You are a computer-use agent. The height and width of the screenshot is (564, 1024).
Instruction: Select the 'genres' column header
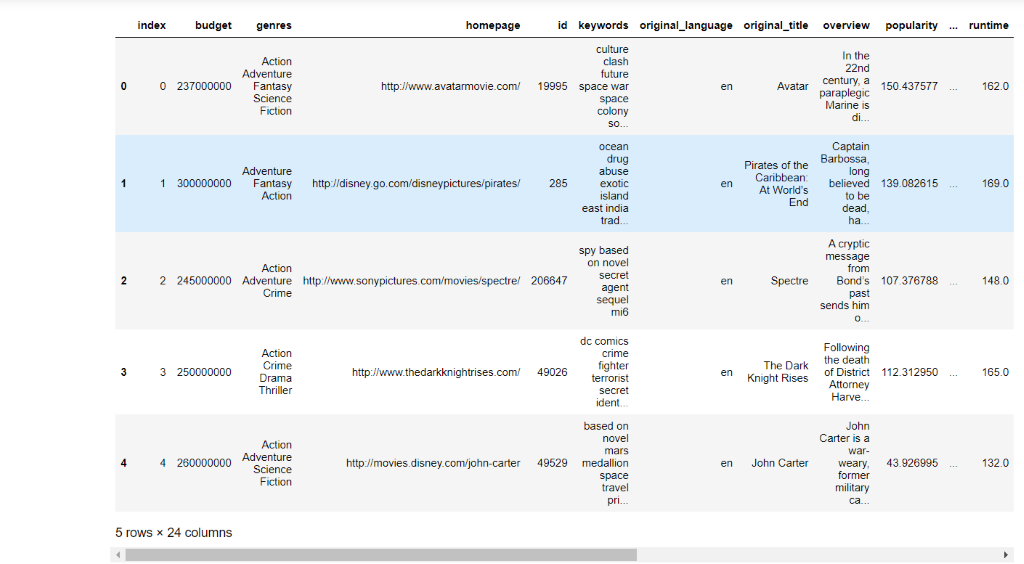coord(274,25)
